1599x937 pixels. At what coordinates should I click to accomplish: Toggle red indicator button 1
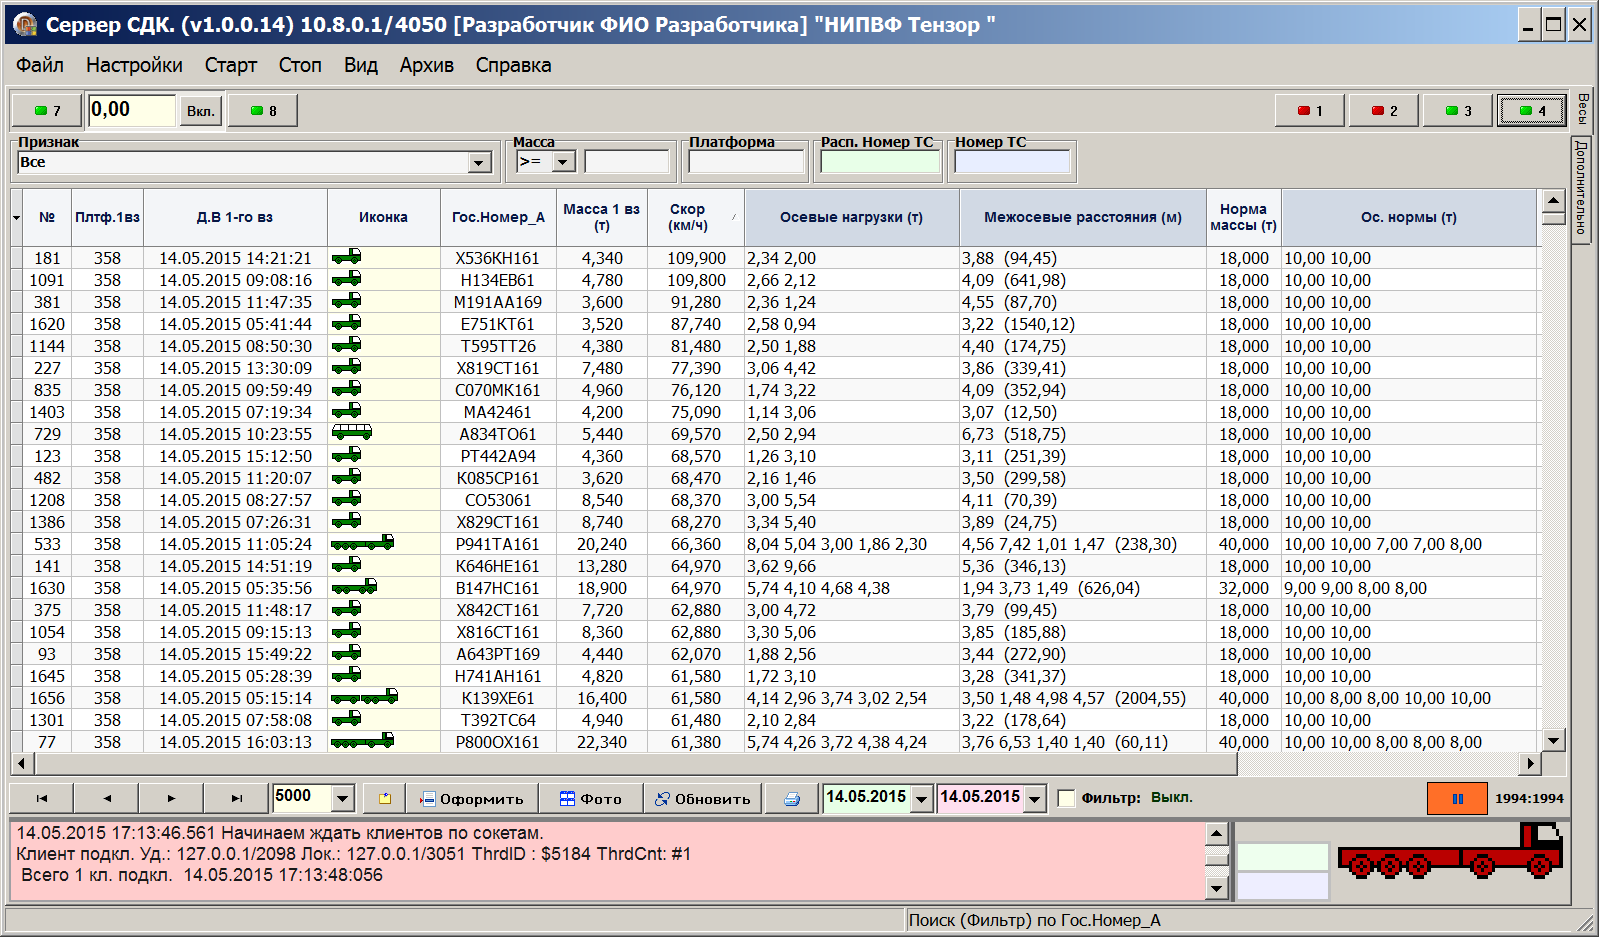1310,111
